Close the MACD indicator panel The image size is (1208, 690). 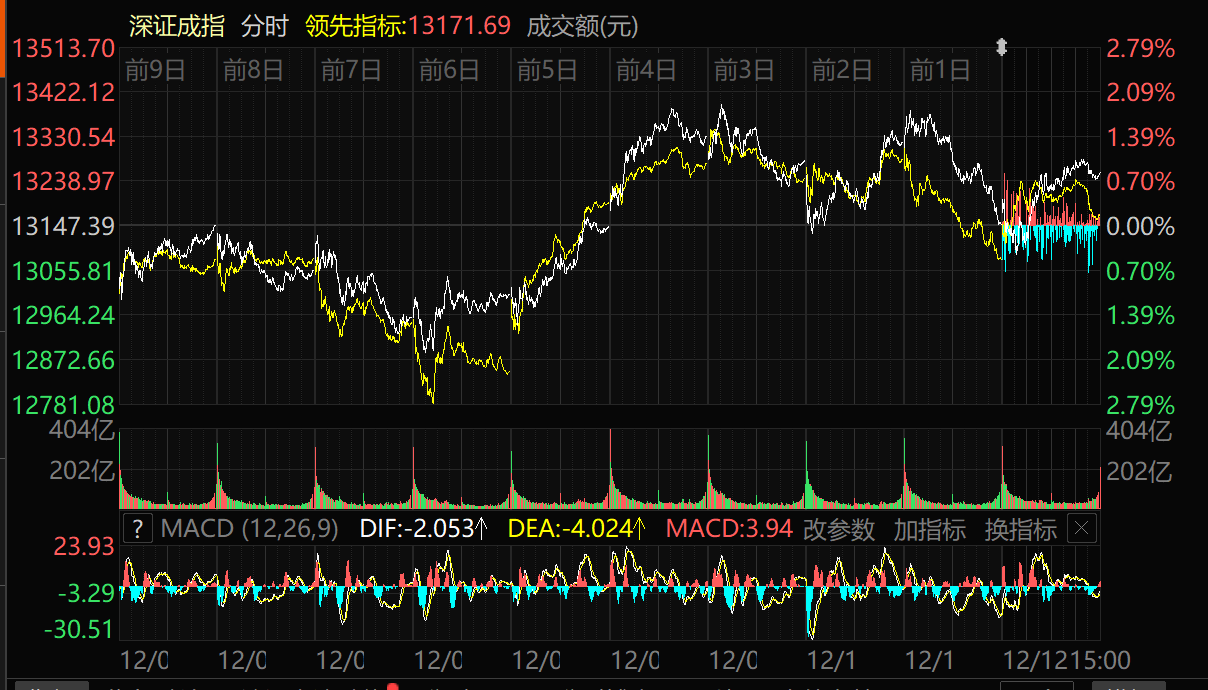[1082, 529]
